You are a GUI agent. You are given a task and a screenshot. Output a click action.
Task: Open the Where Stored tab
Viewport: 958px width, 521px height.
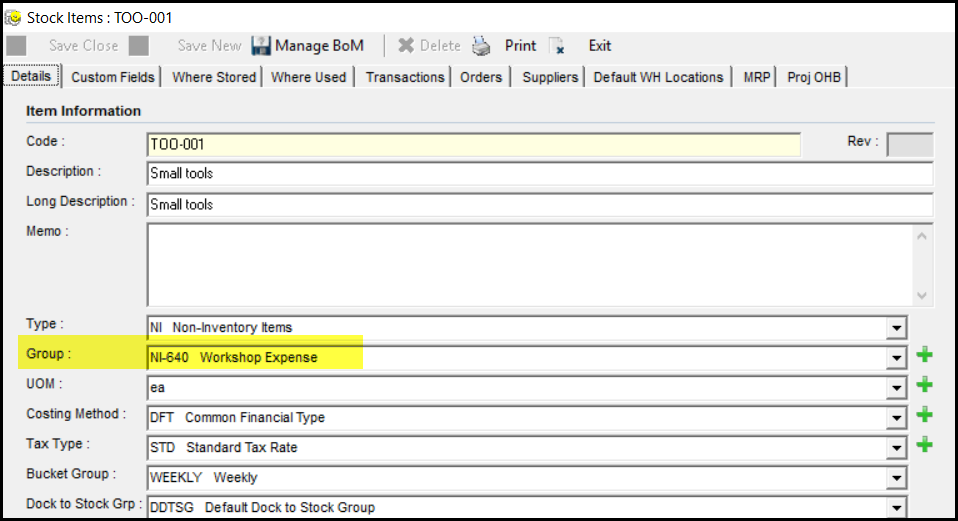pyautogui.click(x=214, y=77)
